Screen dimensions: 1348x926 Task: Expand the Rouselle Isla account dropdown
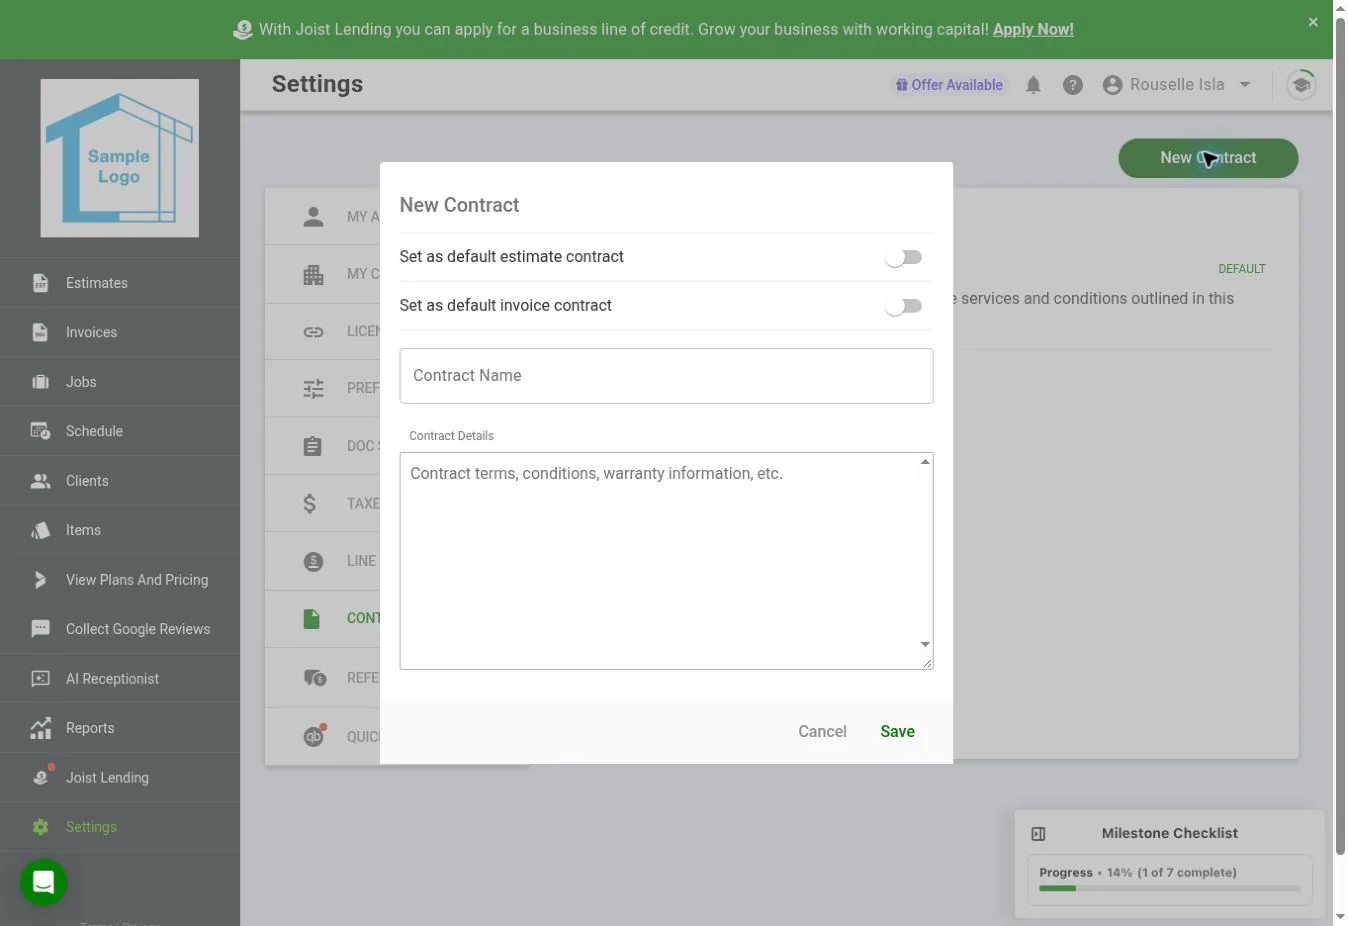[x=1245, y=85]
